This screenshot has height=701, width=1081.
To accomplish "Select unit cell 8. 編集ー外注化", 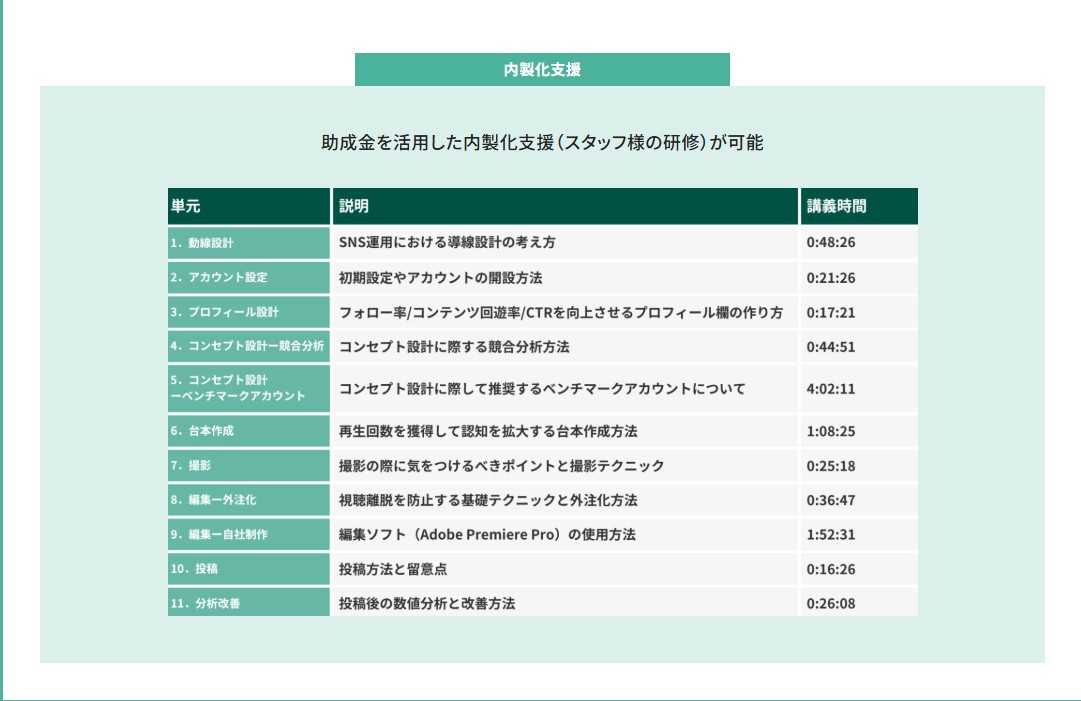I will tap(249, 500).
